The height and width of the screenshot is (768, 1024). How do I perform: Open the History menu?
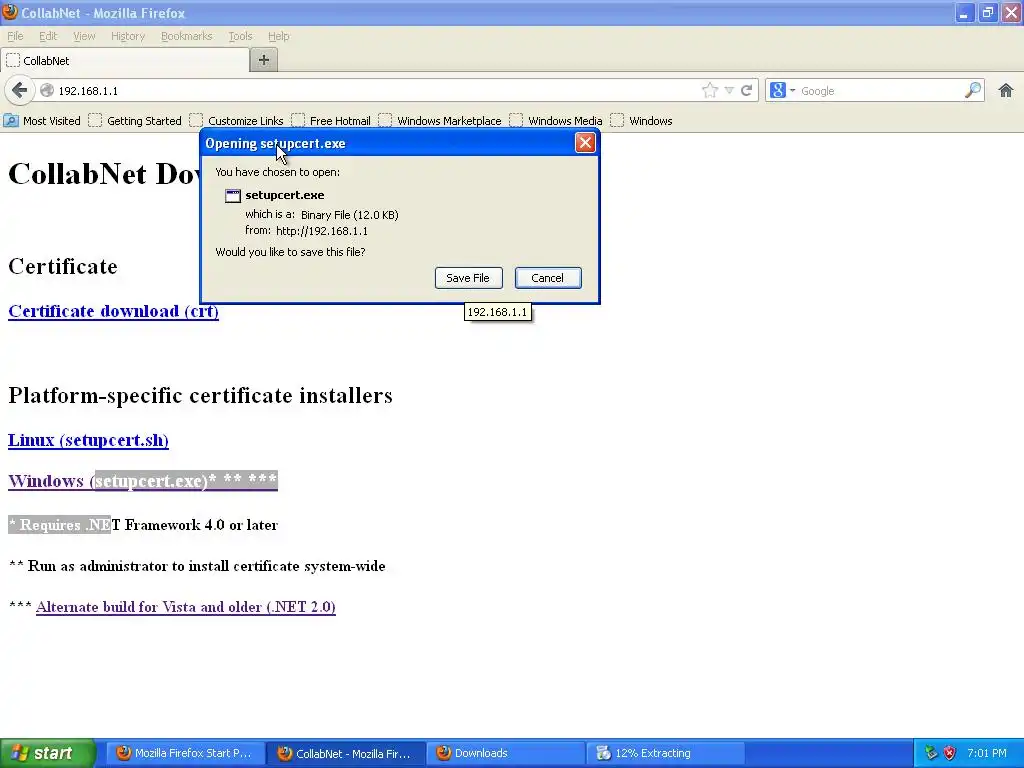pos(128,36)
